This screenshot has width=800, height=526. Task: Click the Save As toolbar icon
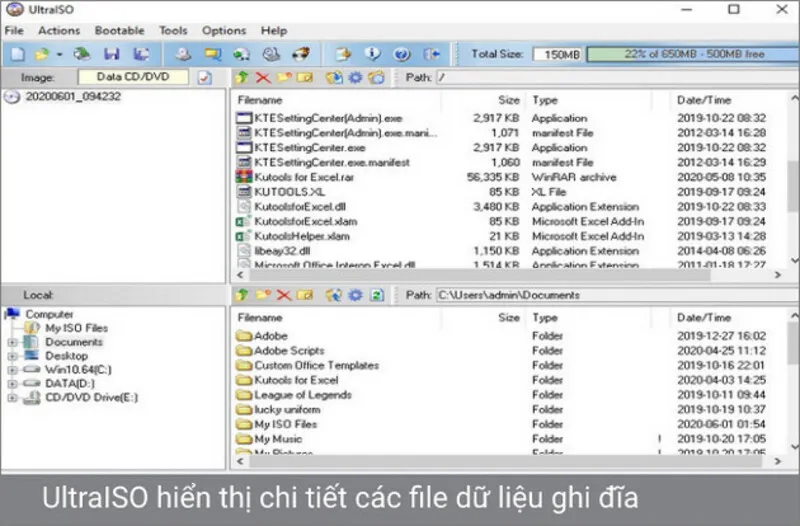[x=141, y=54]
